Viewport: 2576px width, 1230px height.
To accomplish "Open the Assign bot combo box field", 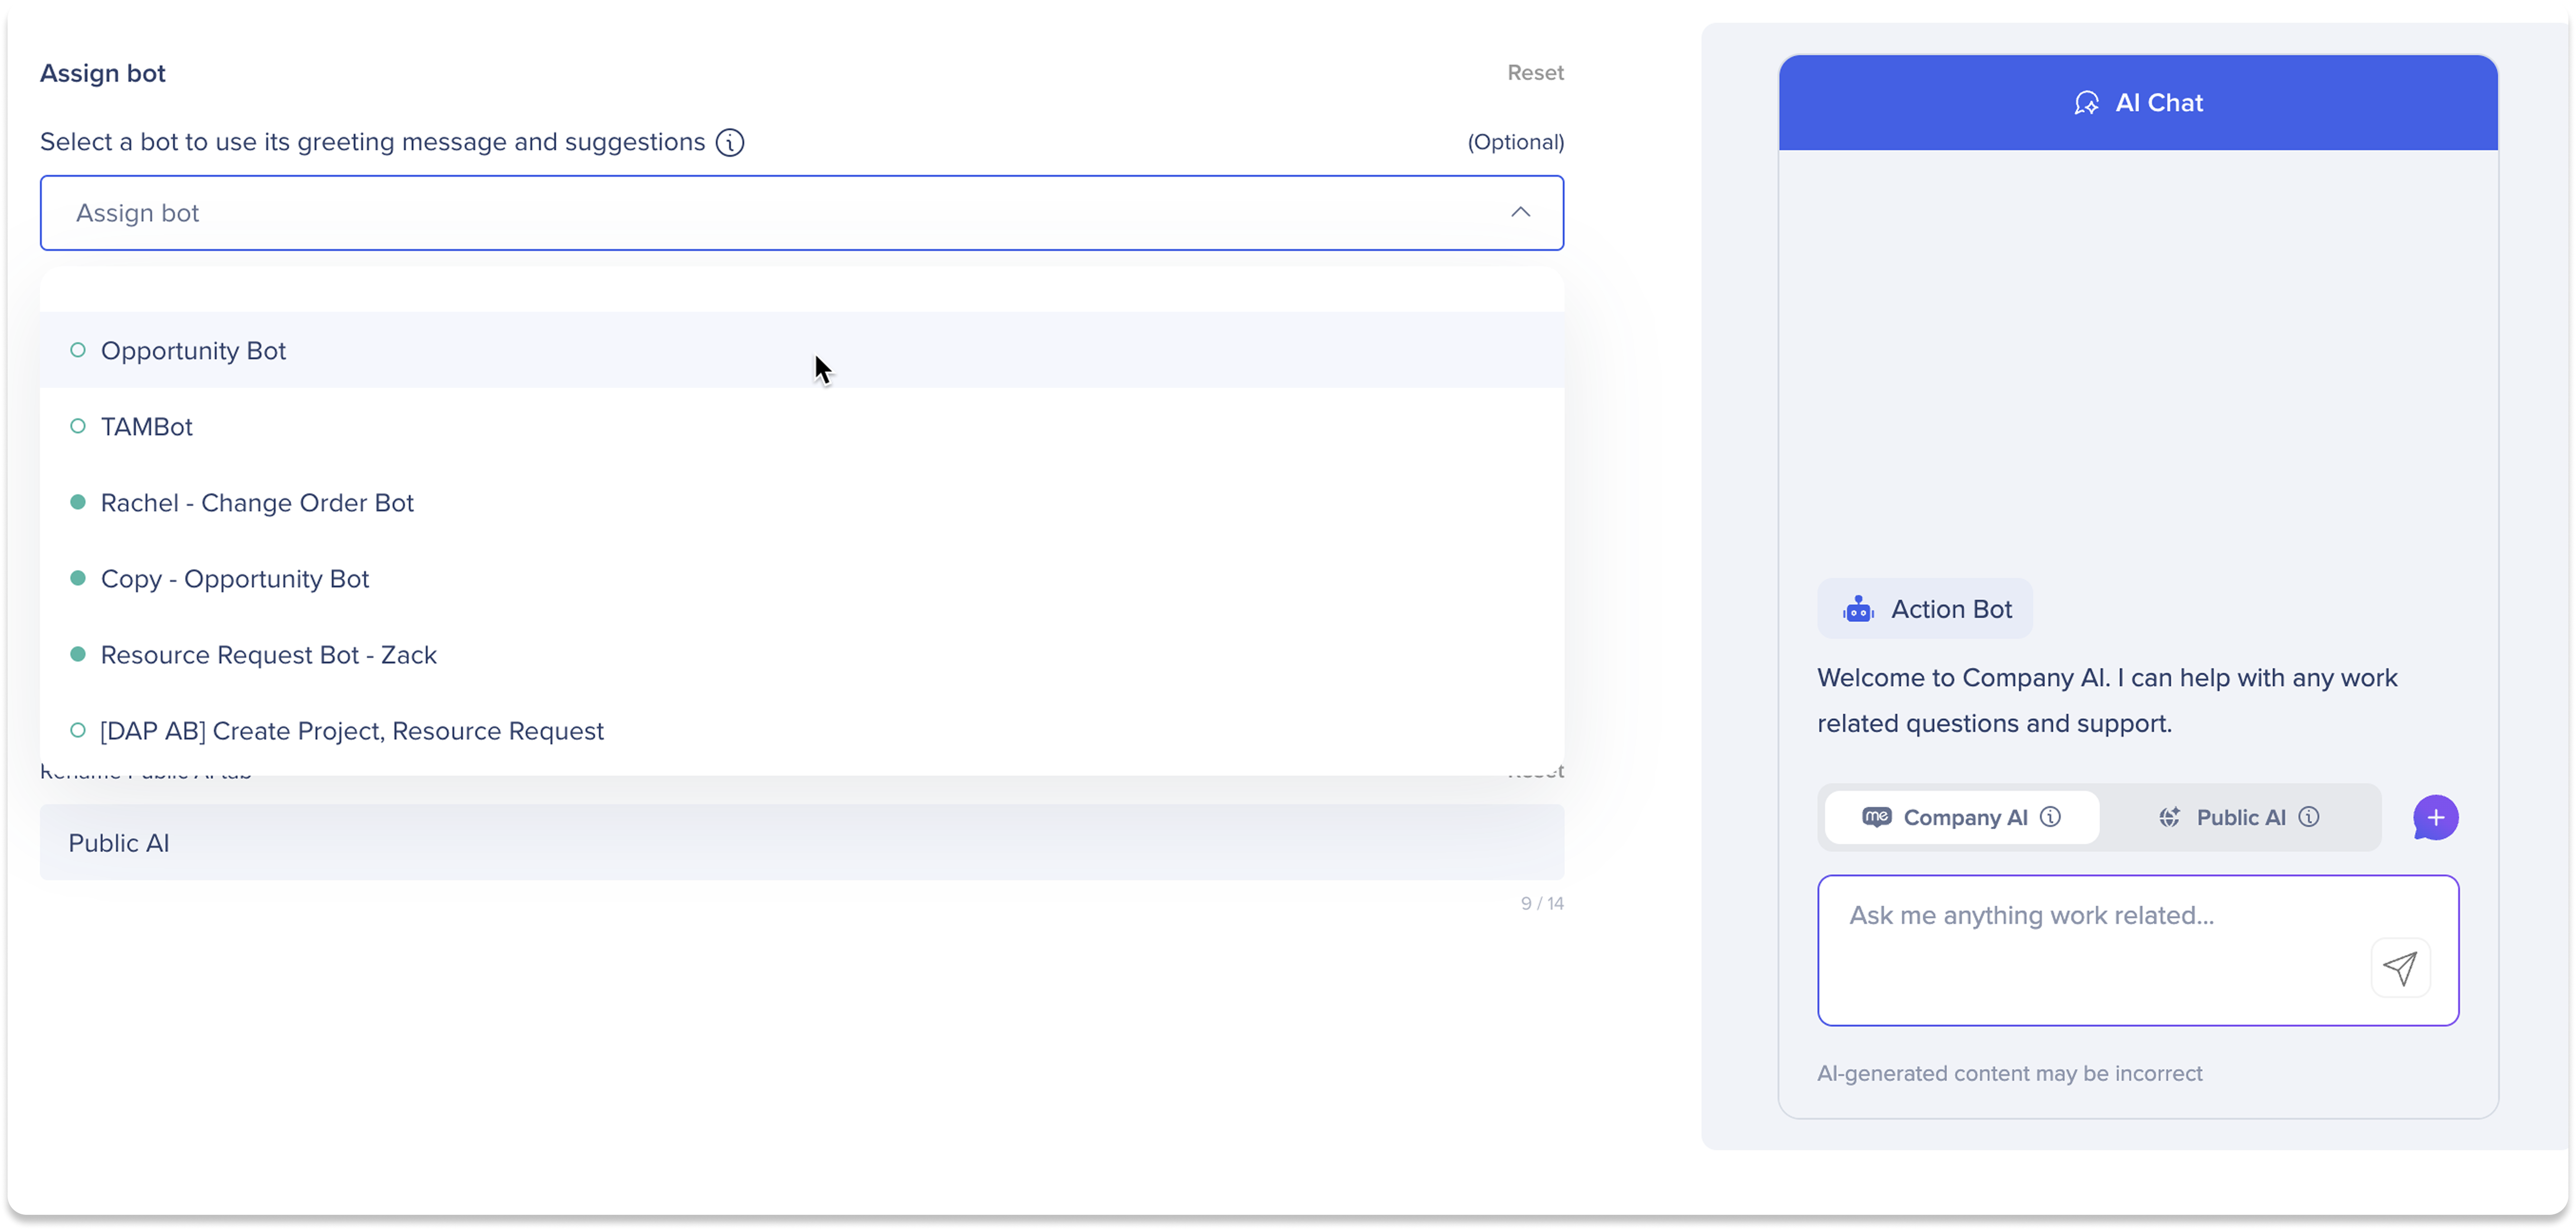I will click(802, 213).
